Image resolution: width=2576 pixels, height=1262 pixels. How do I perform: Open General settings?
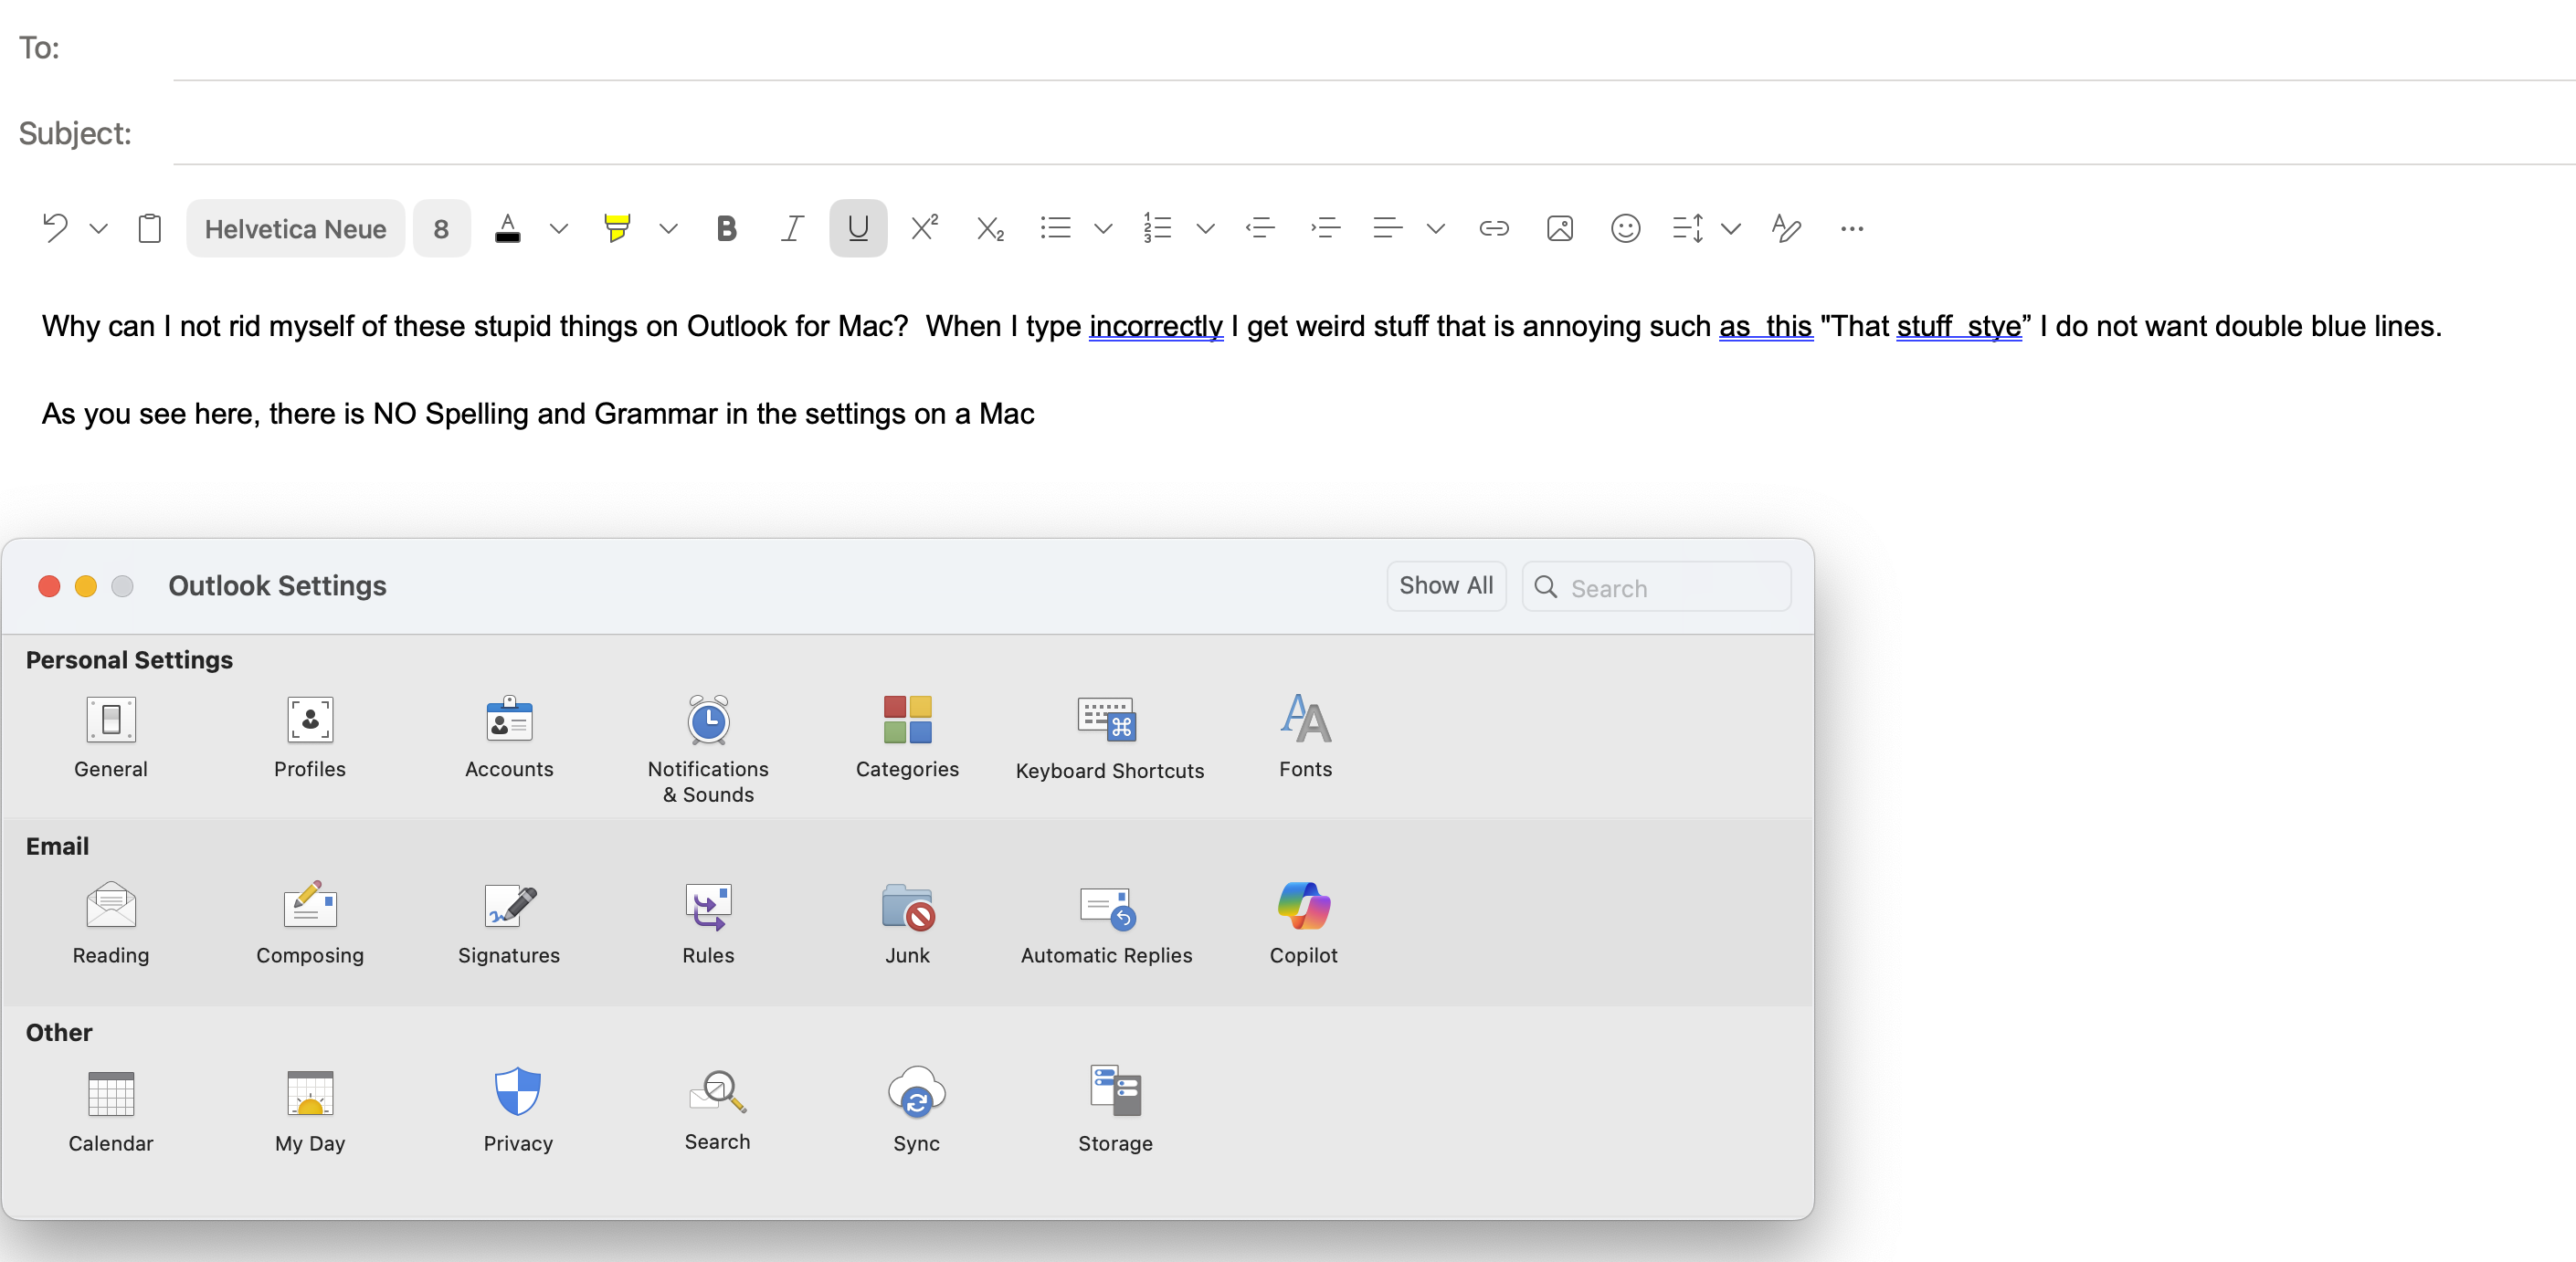tap(111, 736)
